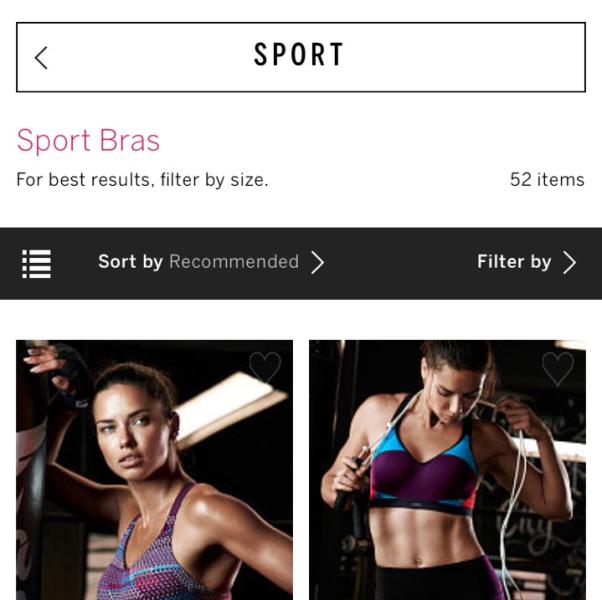Go back using the left arrow icon

(x=41, y=58)
